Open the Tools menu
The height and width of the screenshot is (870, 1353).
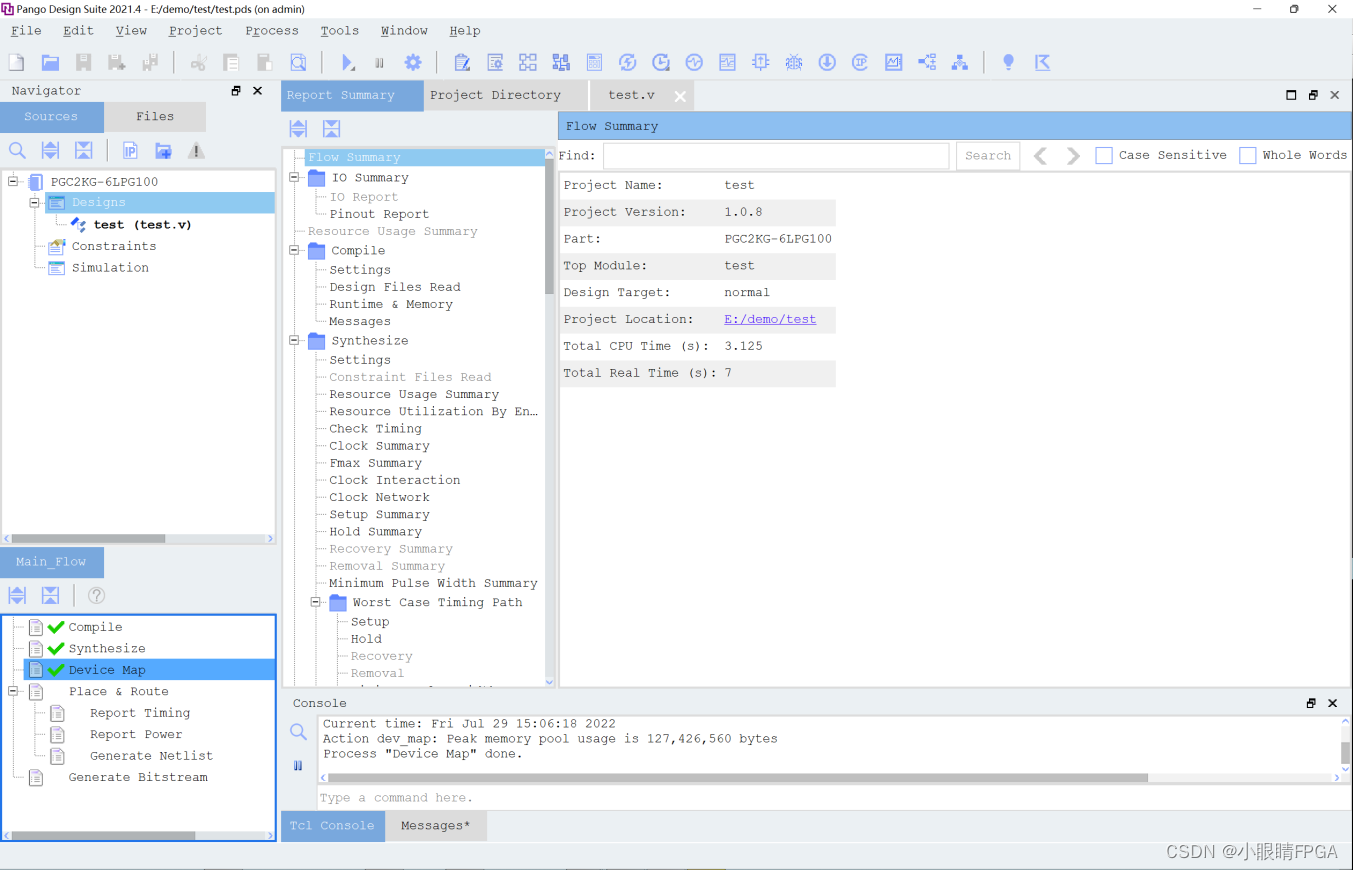point(340,31)
